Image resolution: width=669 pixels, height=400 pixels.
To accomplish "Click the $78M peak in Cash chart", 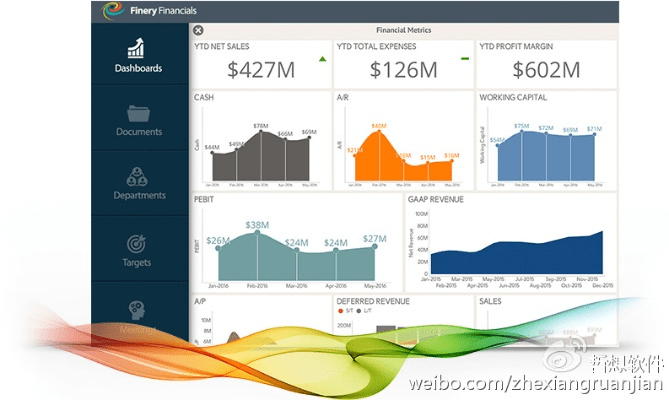I will click(x=260, y=133).
